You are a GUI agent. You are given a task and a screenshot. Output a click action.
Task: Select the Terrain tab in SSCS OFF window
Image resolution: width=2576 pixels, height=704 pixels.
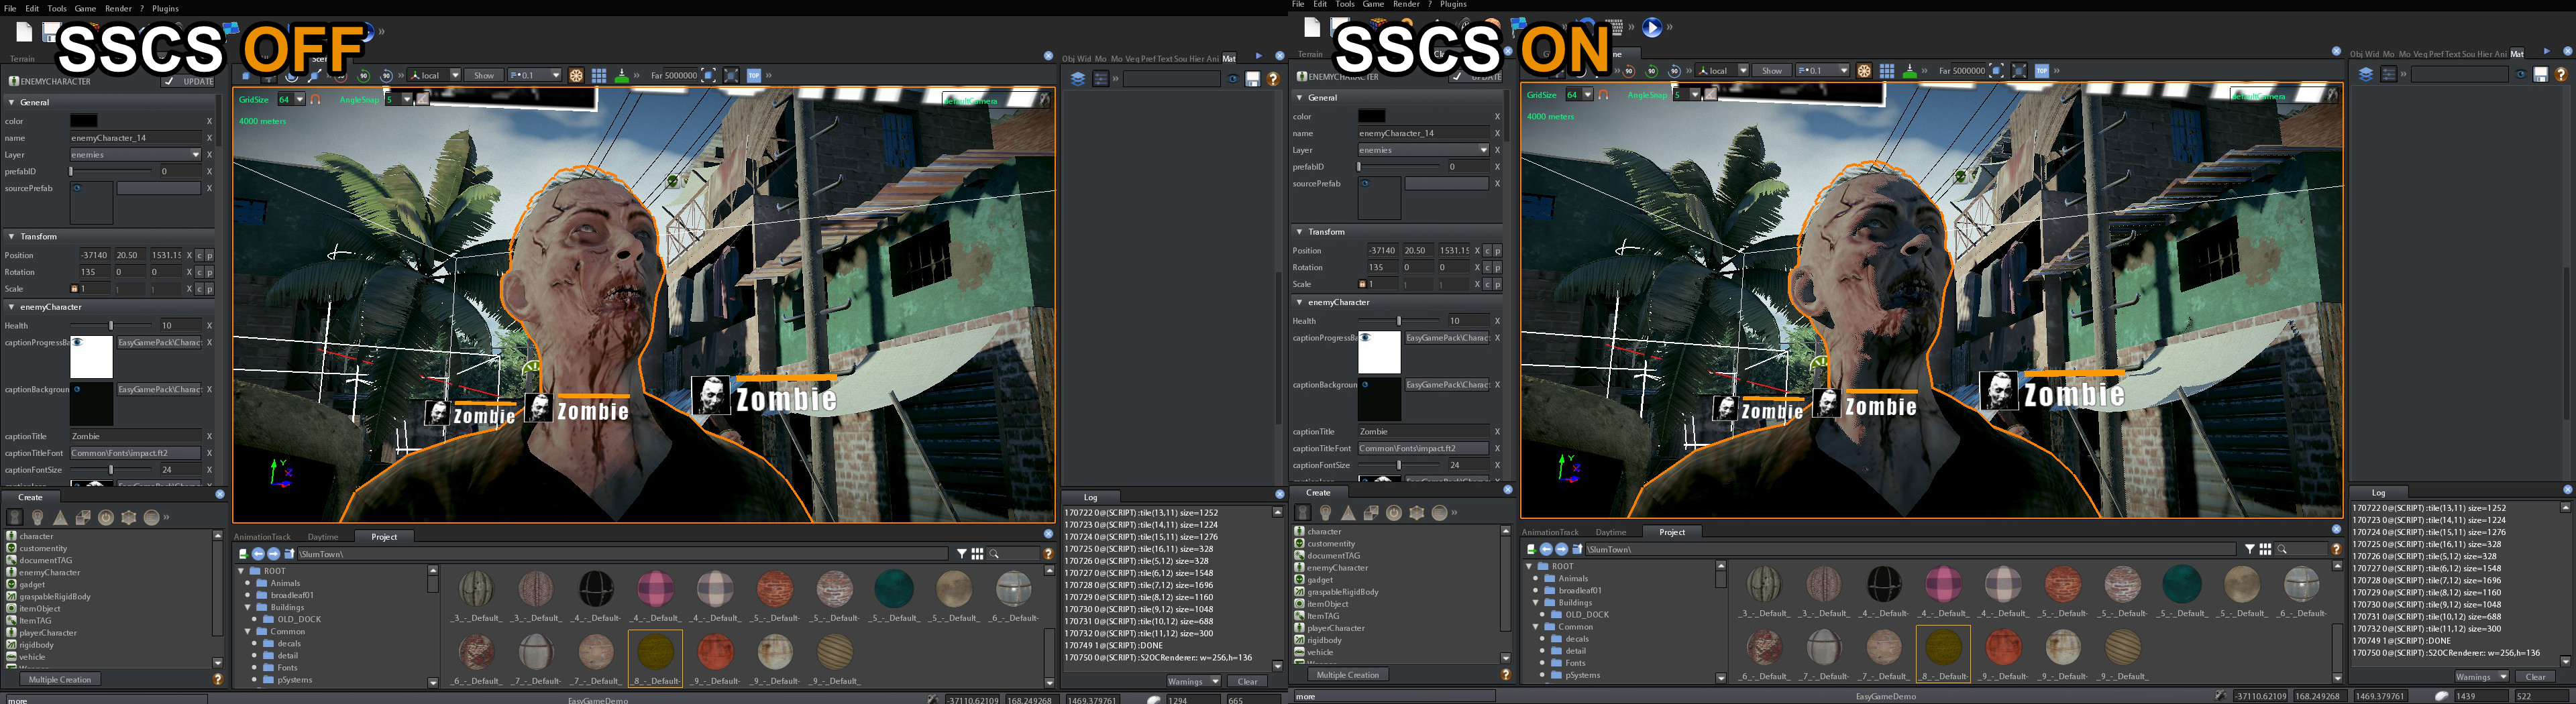(x=22, y=58)
